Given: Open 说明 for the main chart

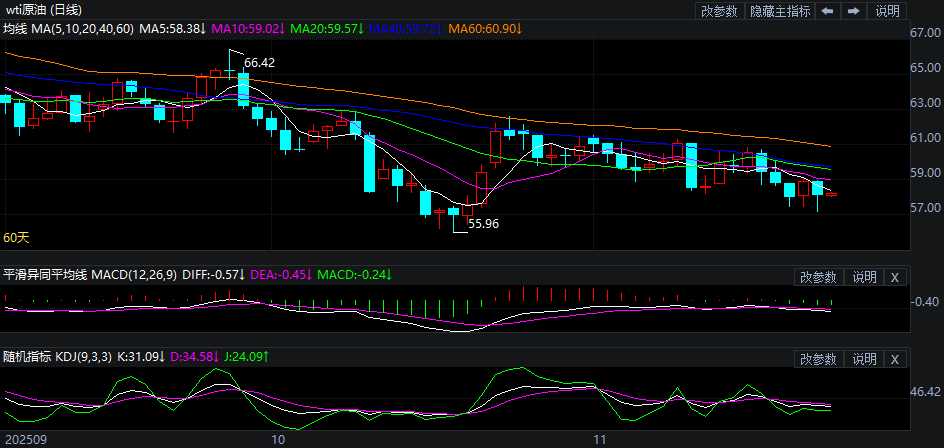Looking at the screenshot, I should tap(887, 12).
